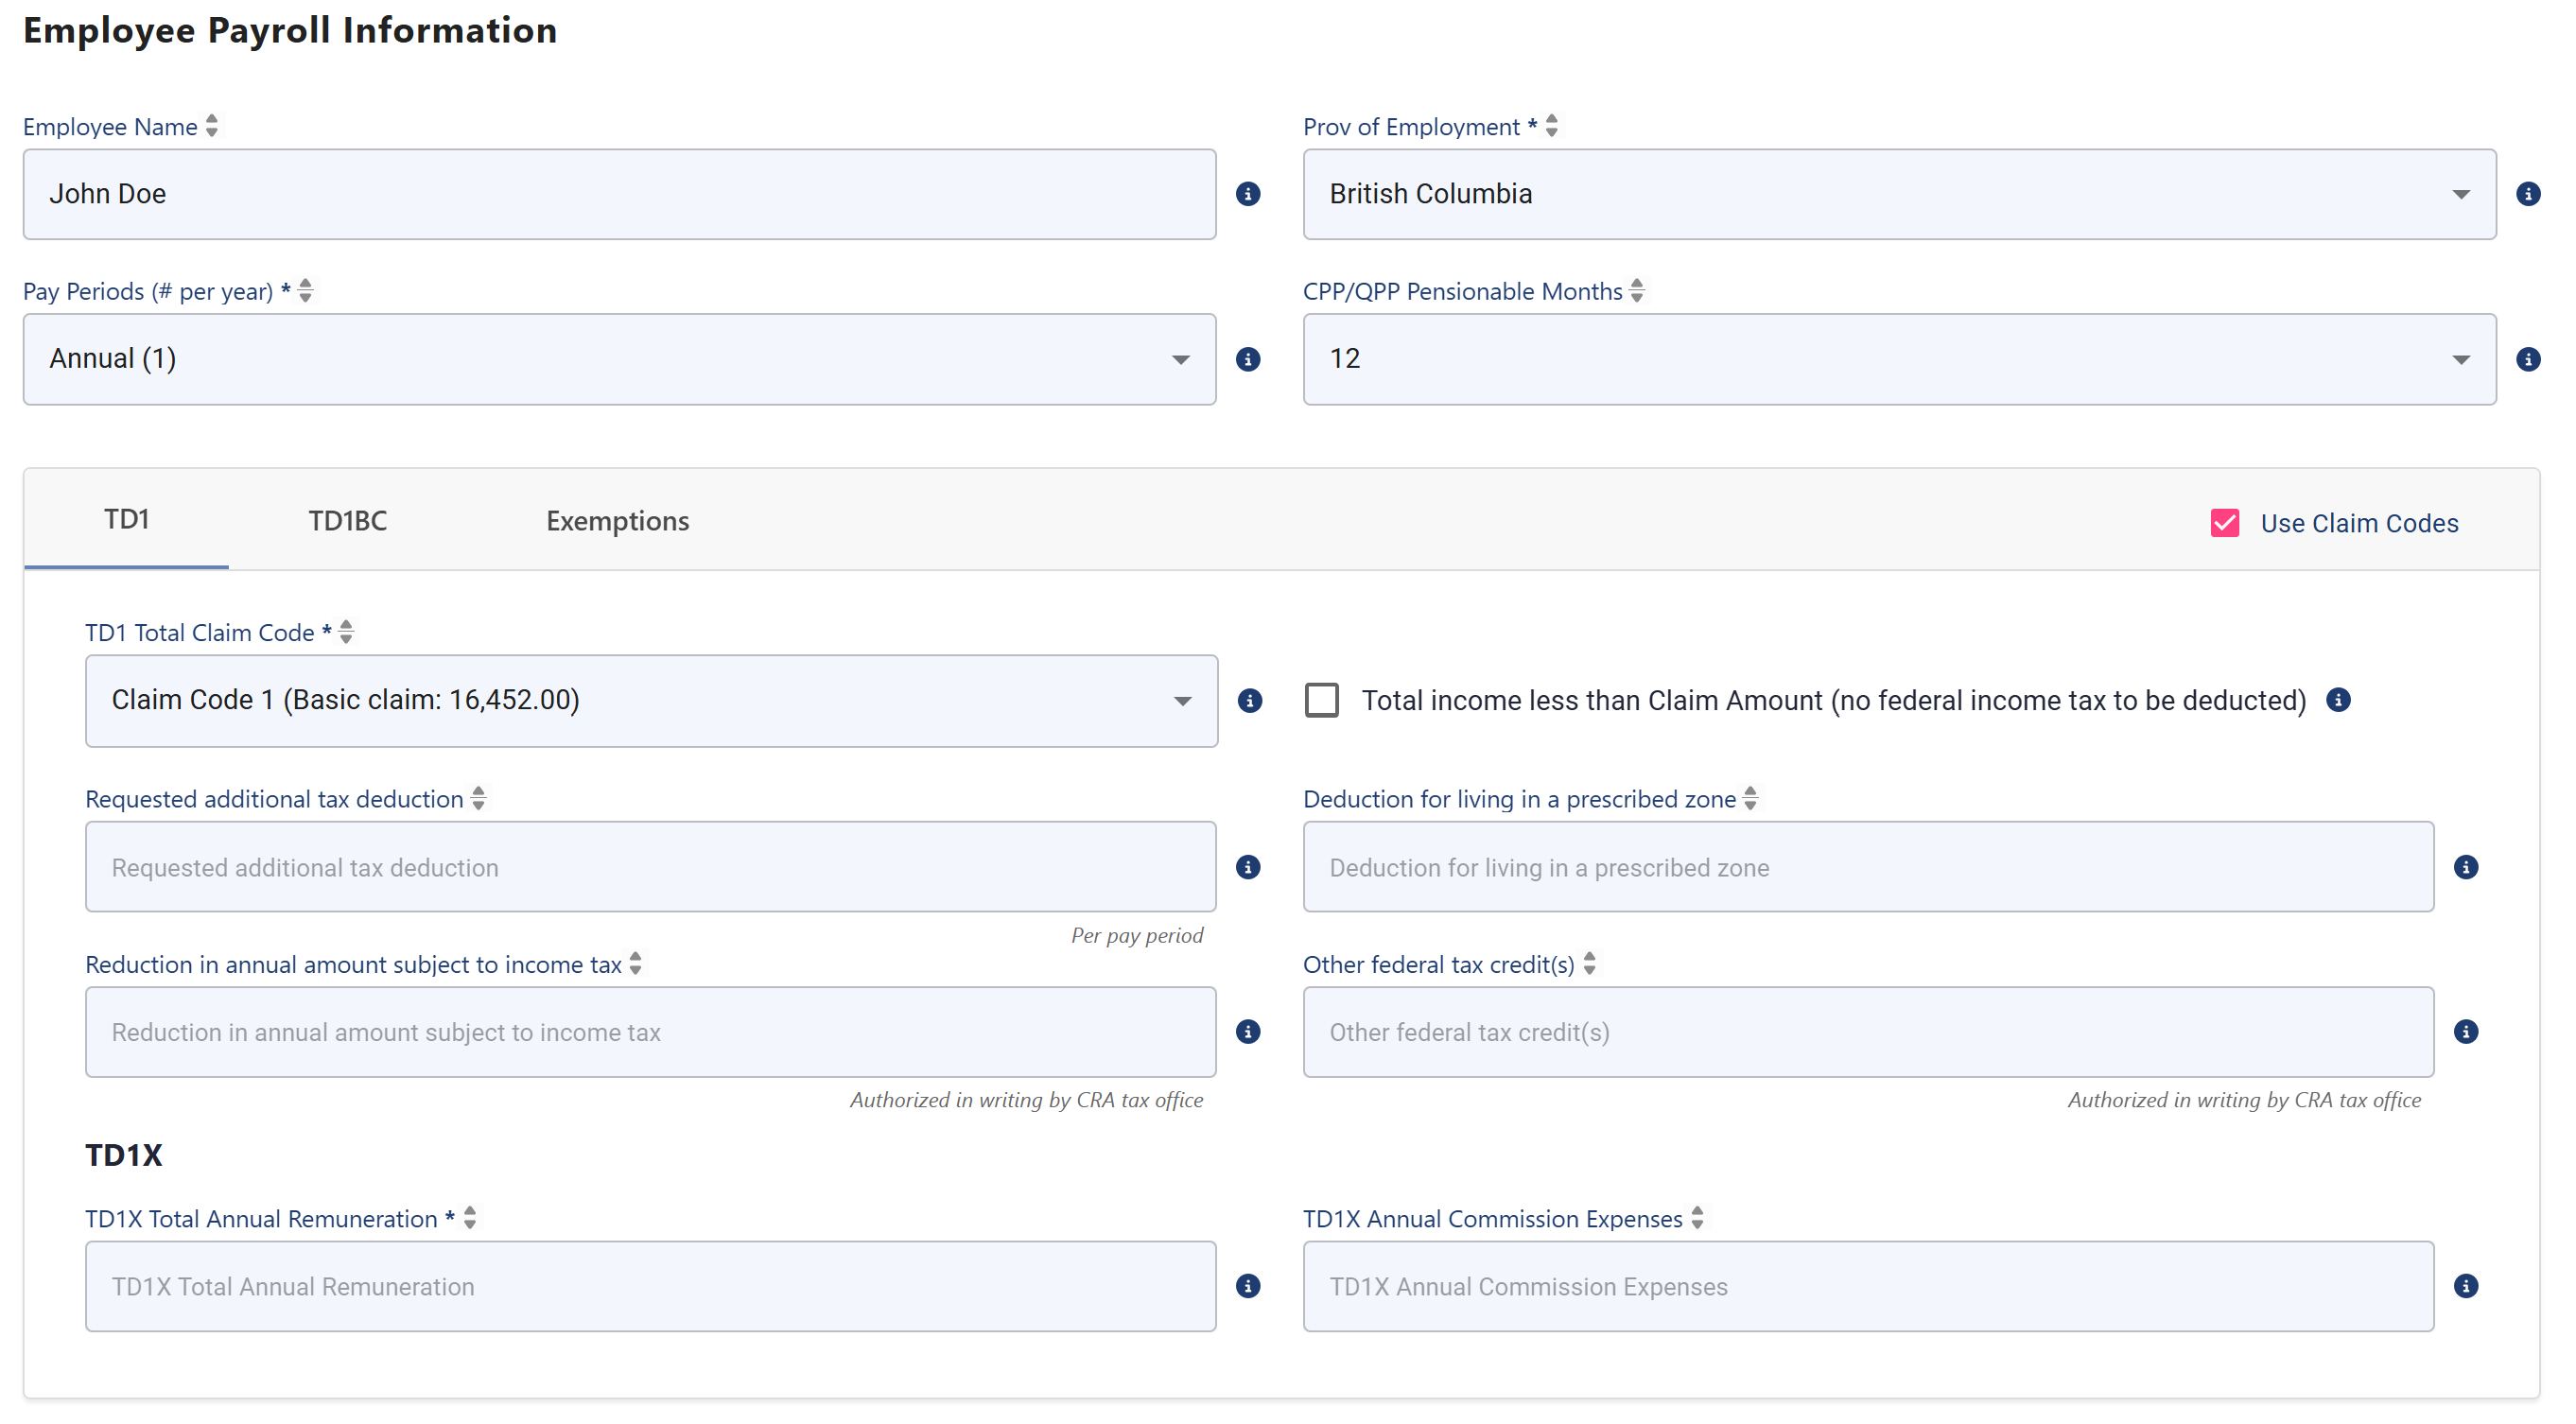Viewport: 2576px width, 1424px height.
Task: Click info icon beside Pay Periods dropdown
Action: [1247, 359]
